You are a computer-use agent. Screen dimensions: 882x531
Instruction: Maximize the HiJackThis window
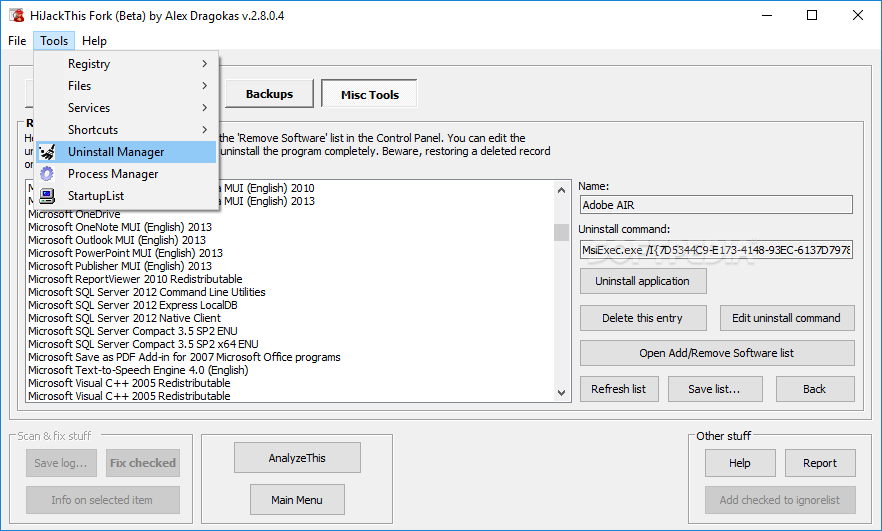click(812, 15)
